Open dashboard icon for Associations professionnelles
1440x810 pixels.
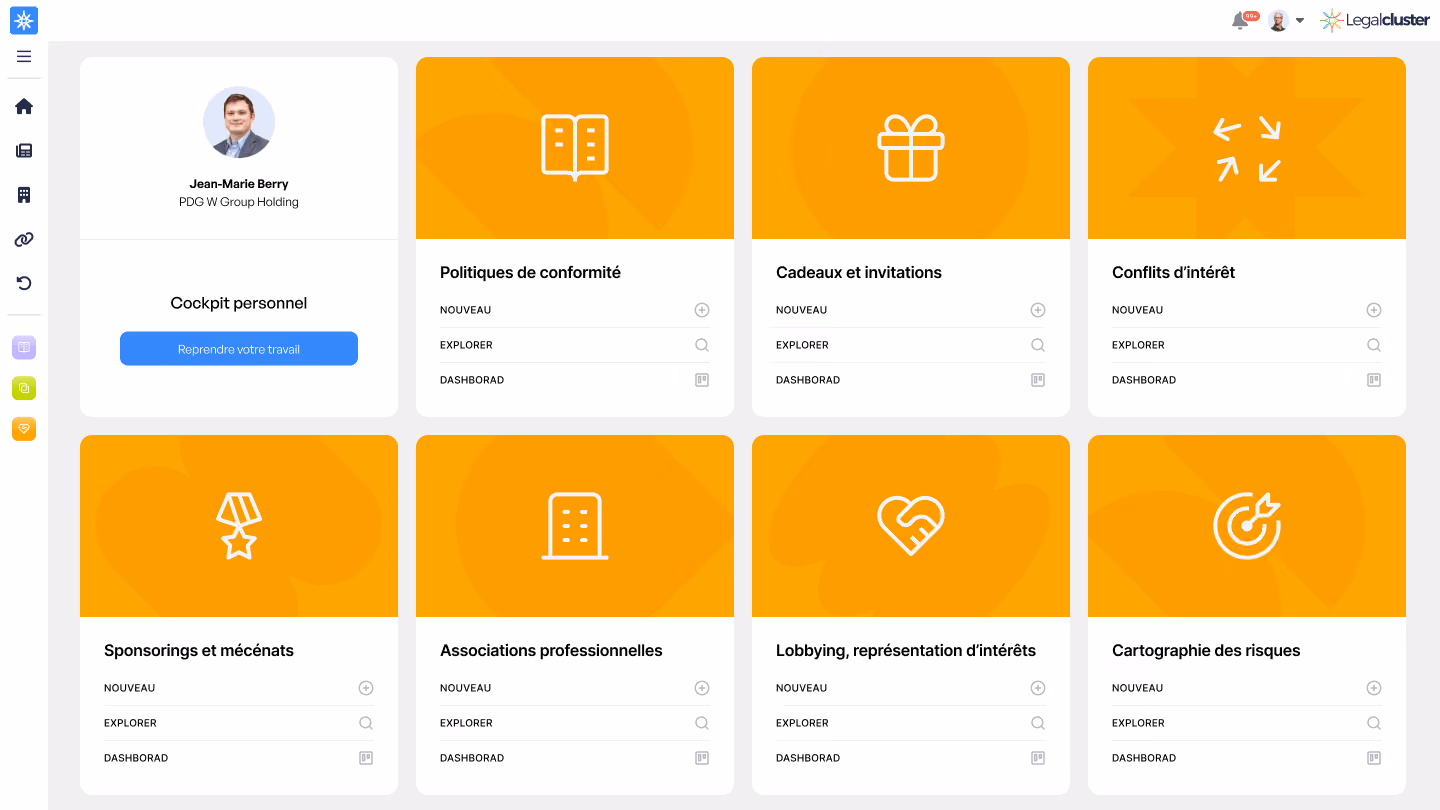(x=702, y=758)
